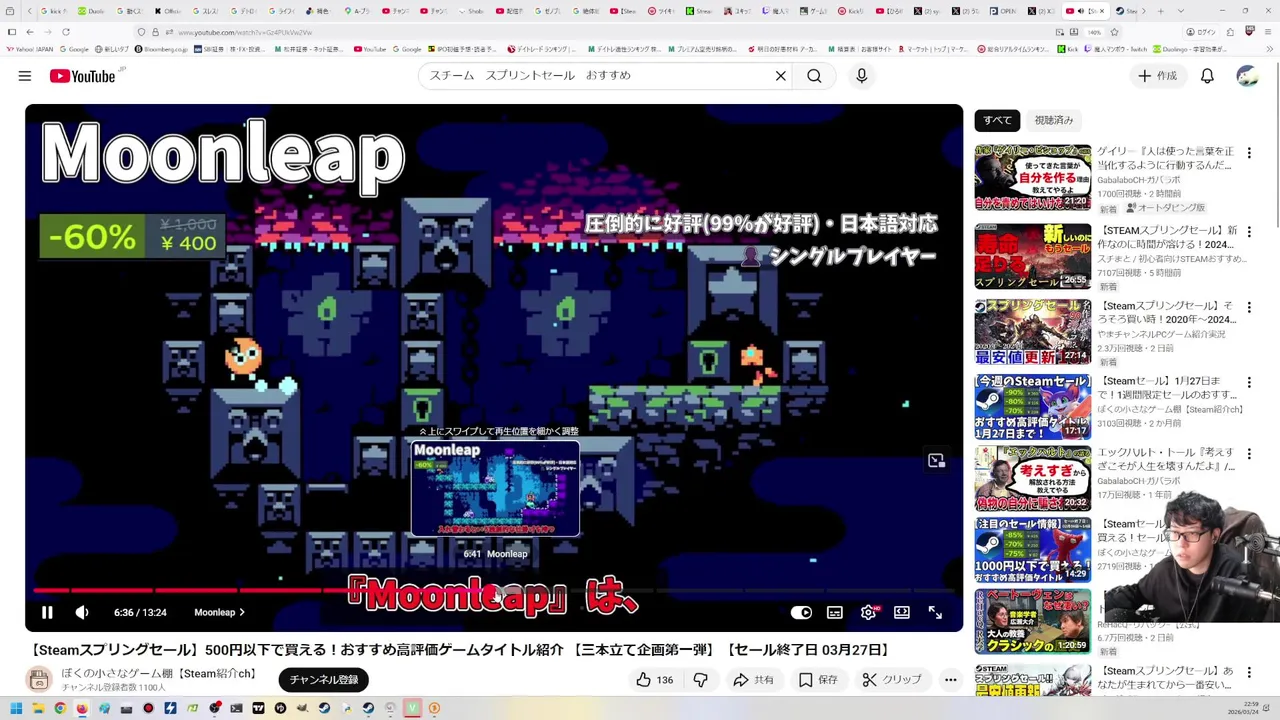
Task: Open the 20:32 エックハルト・トール video thumbnail
Action: [1033, 478]
